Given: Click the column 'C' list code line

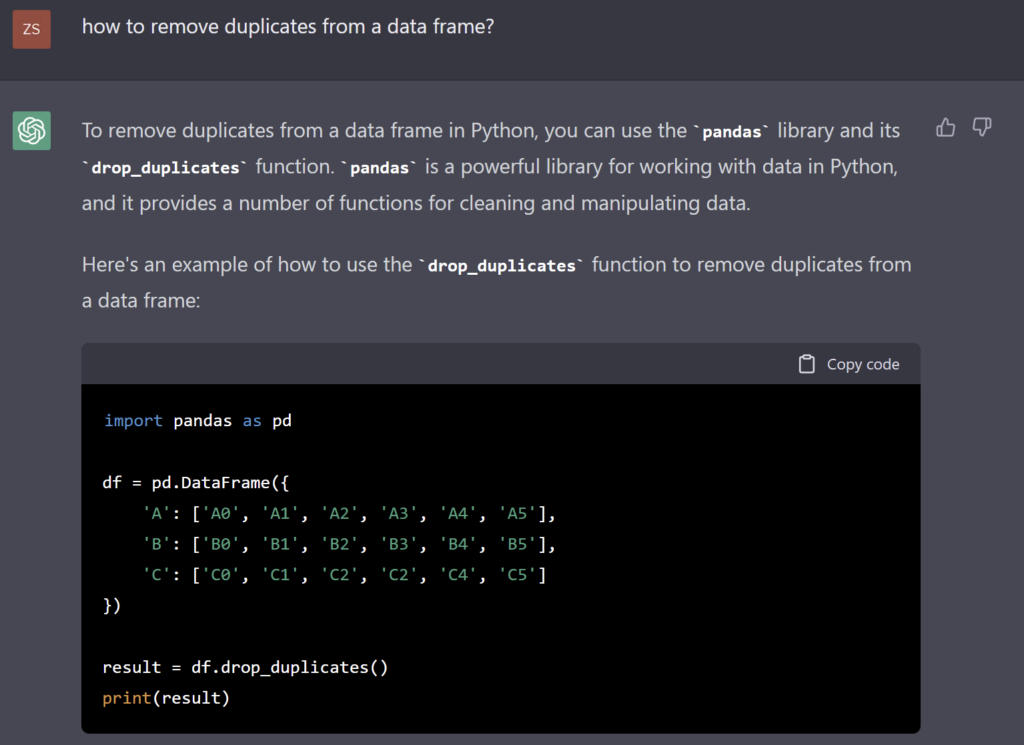Looking at the screenshot, I should [x=345, y=575].
